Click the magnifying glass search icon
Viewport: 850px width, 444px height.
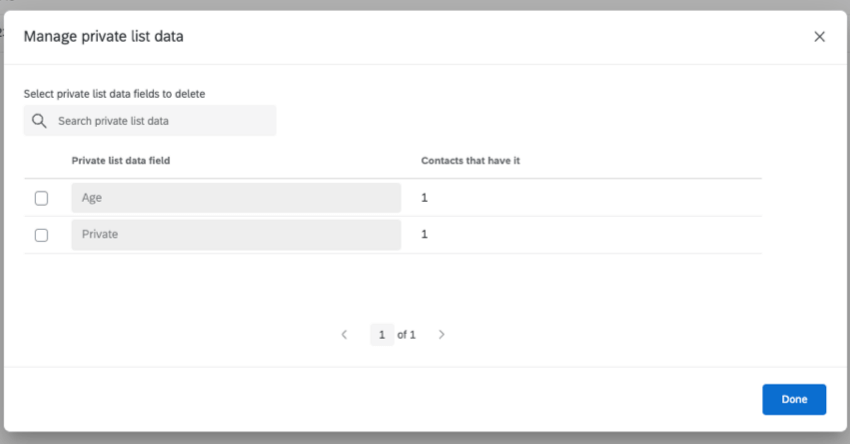(40, 121)
